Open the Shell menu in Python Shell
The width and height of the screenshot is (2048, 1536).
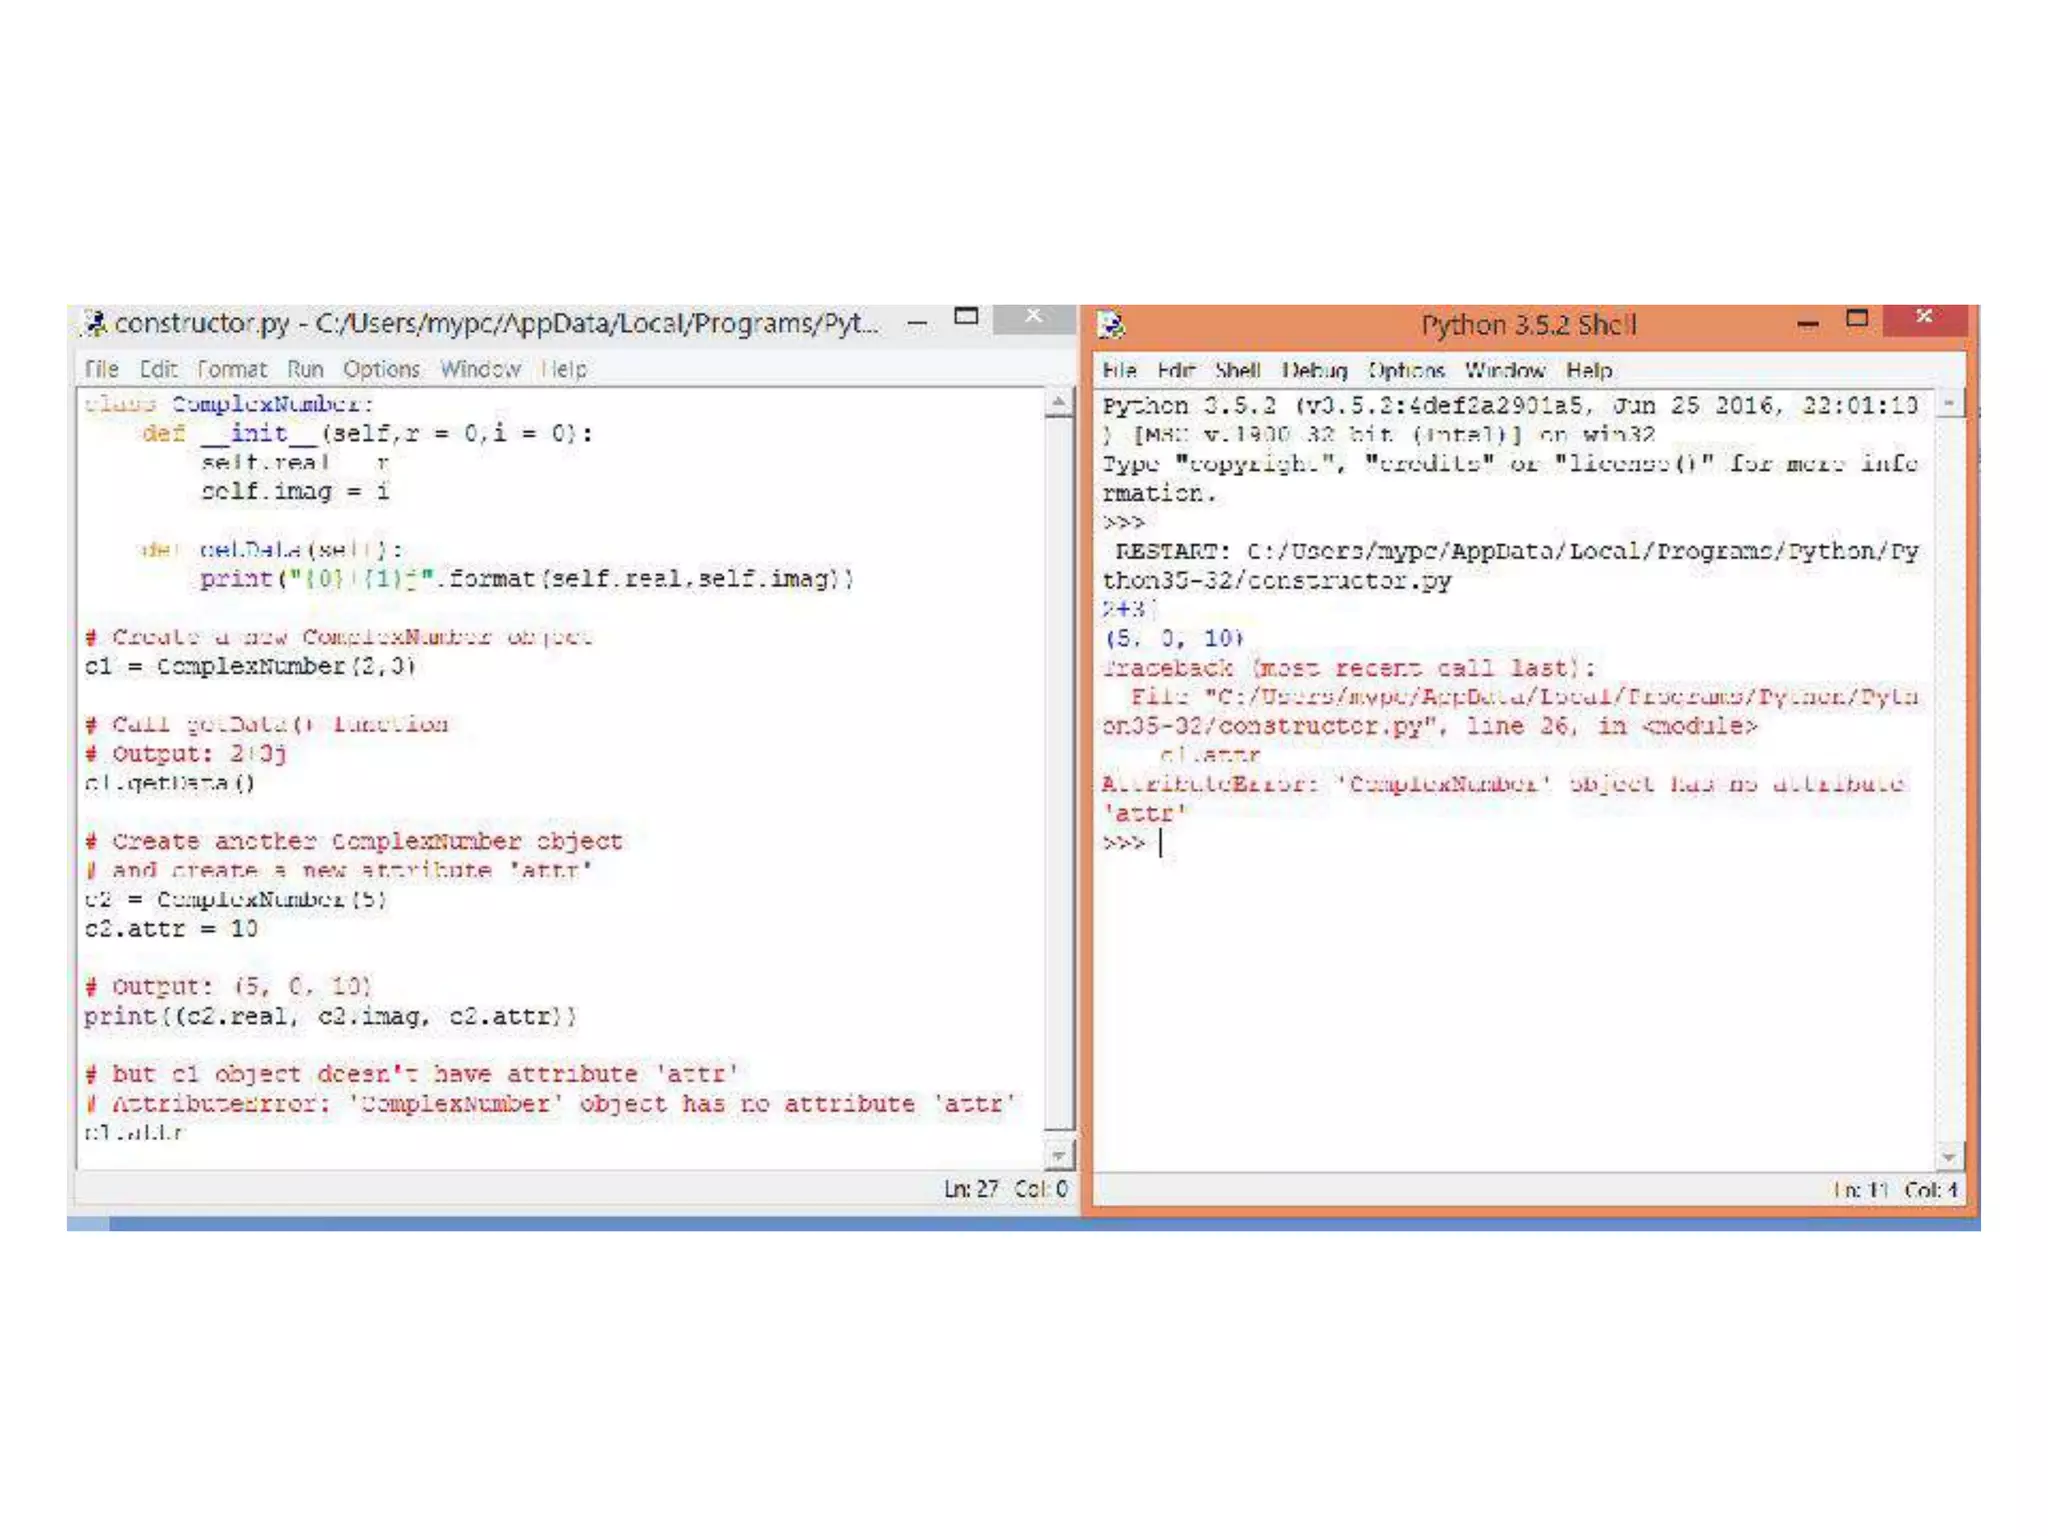[1237, 371]
